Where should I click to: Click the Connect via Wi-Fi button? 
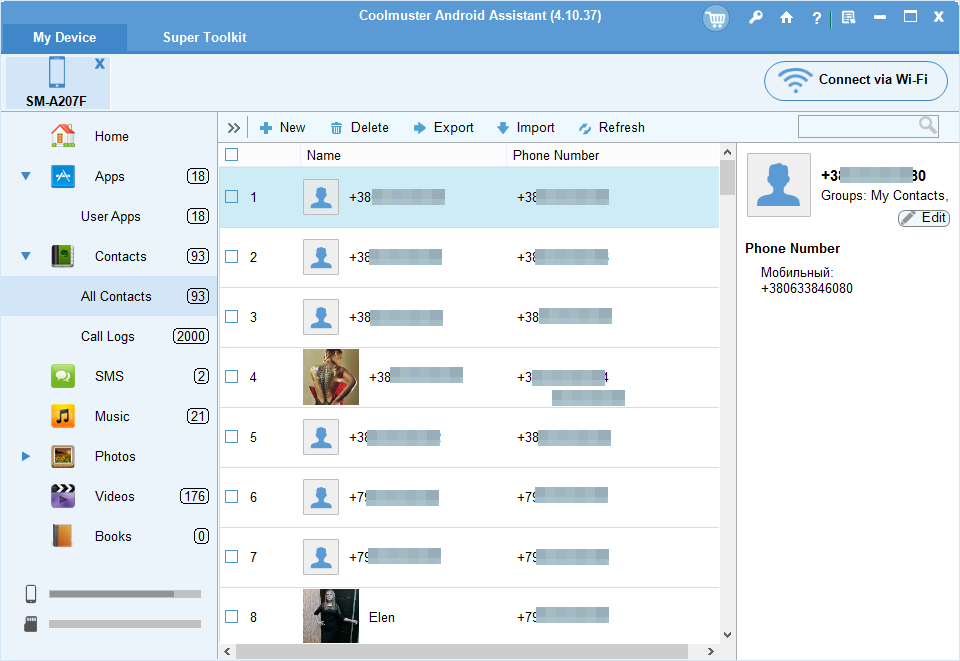(x=855, y=80)
